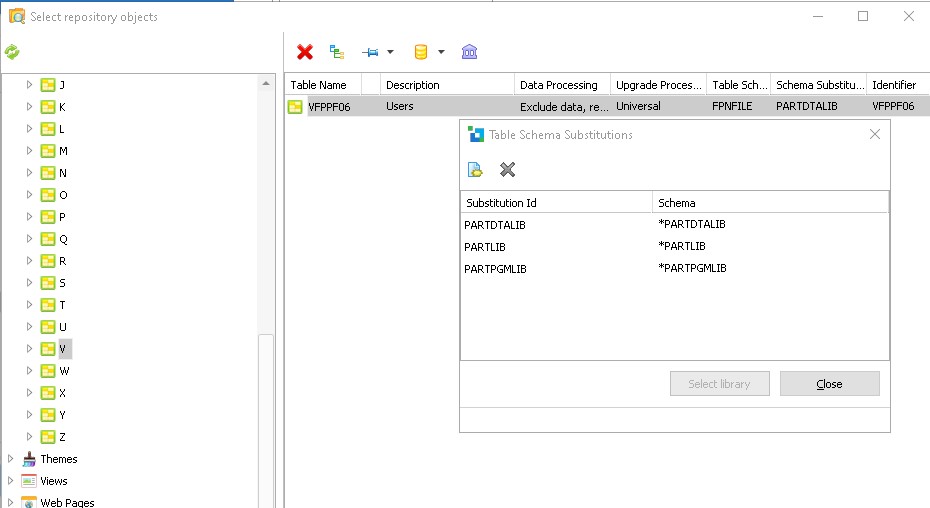The height and width of the screenshot is (508, 930).
Task: Sort by Substitution Id column header
Action: pyautogui.click(x=555, y=203)
